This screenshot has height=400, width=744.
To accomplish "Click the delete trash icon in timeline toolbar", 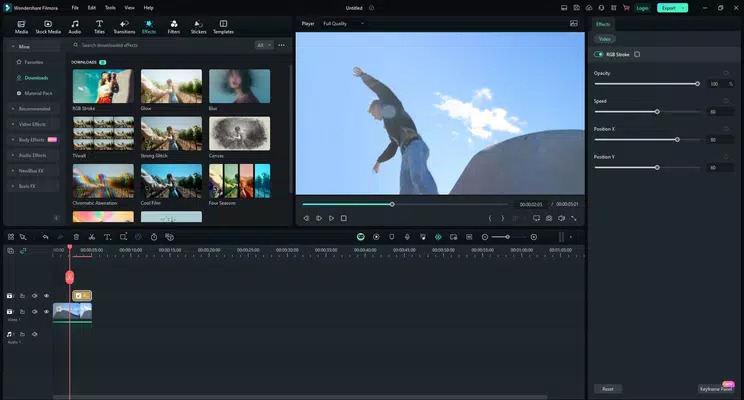I will (75, 237).
